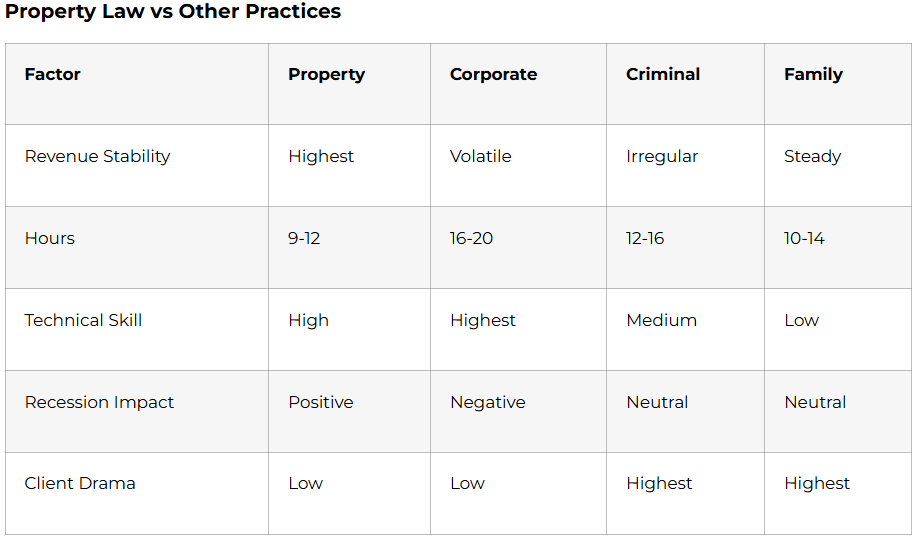Click the 'Property Law vs Other Practices' heading
Viewport: 917px width, 550px height.
(173, 12)
